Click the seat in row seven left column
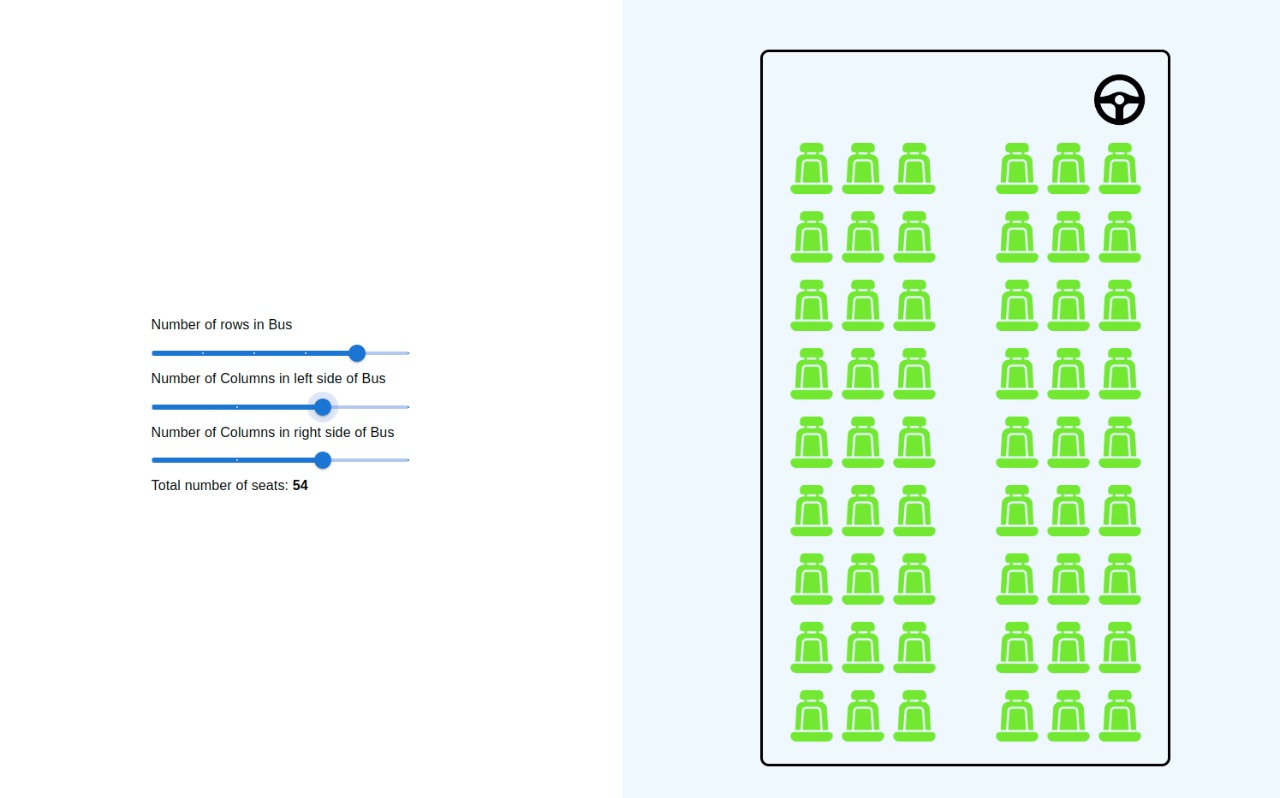Screen dimensions: 1280x798 [x=810, y=578]
